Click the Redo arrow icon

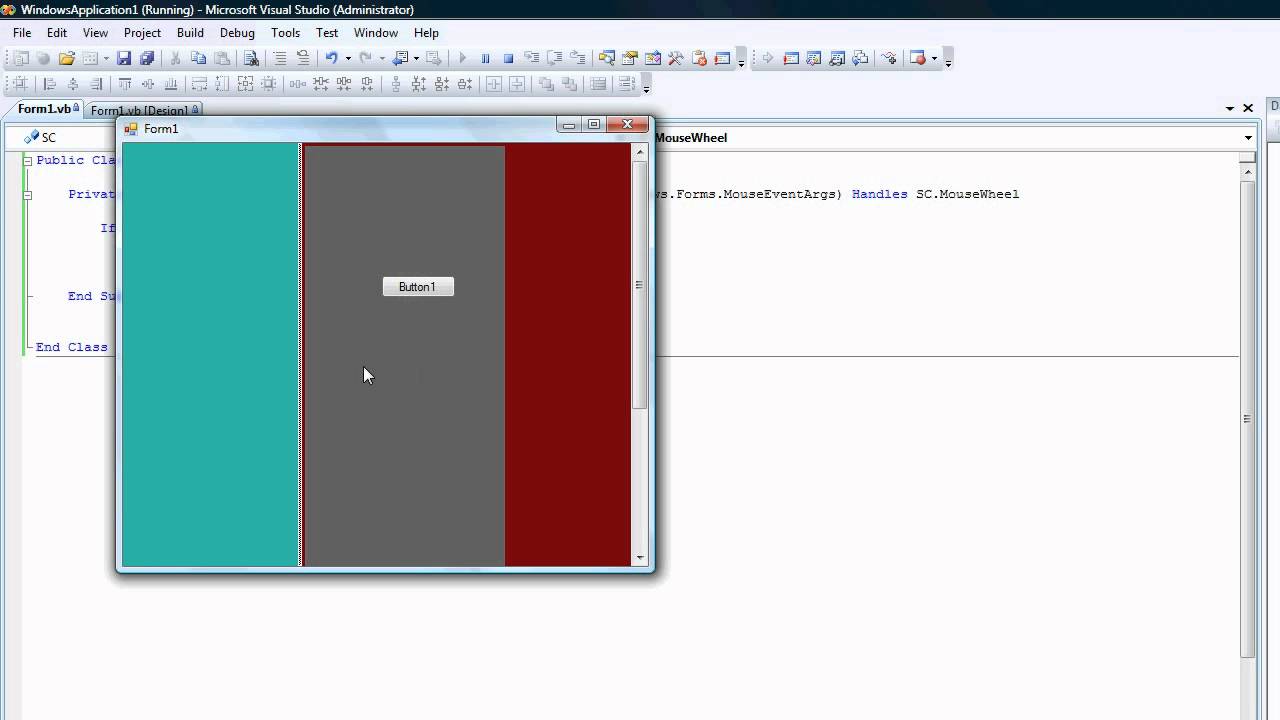click(365, 59)
